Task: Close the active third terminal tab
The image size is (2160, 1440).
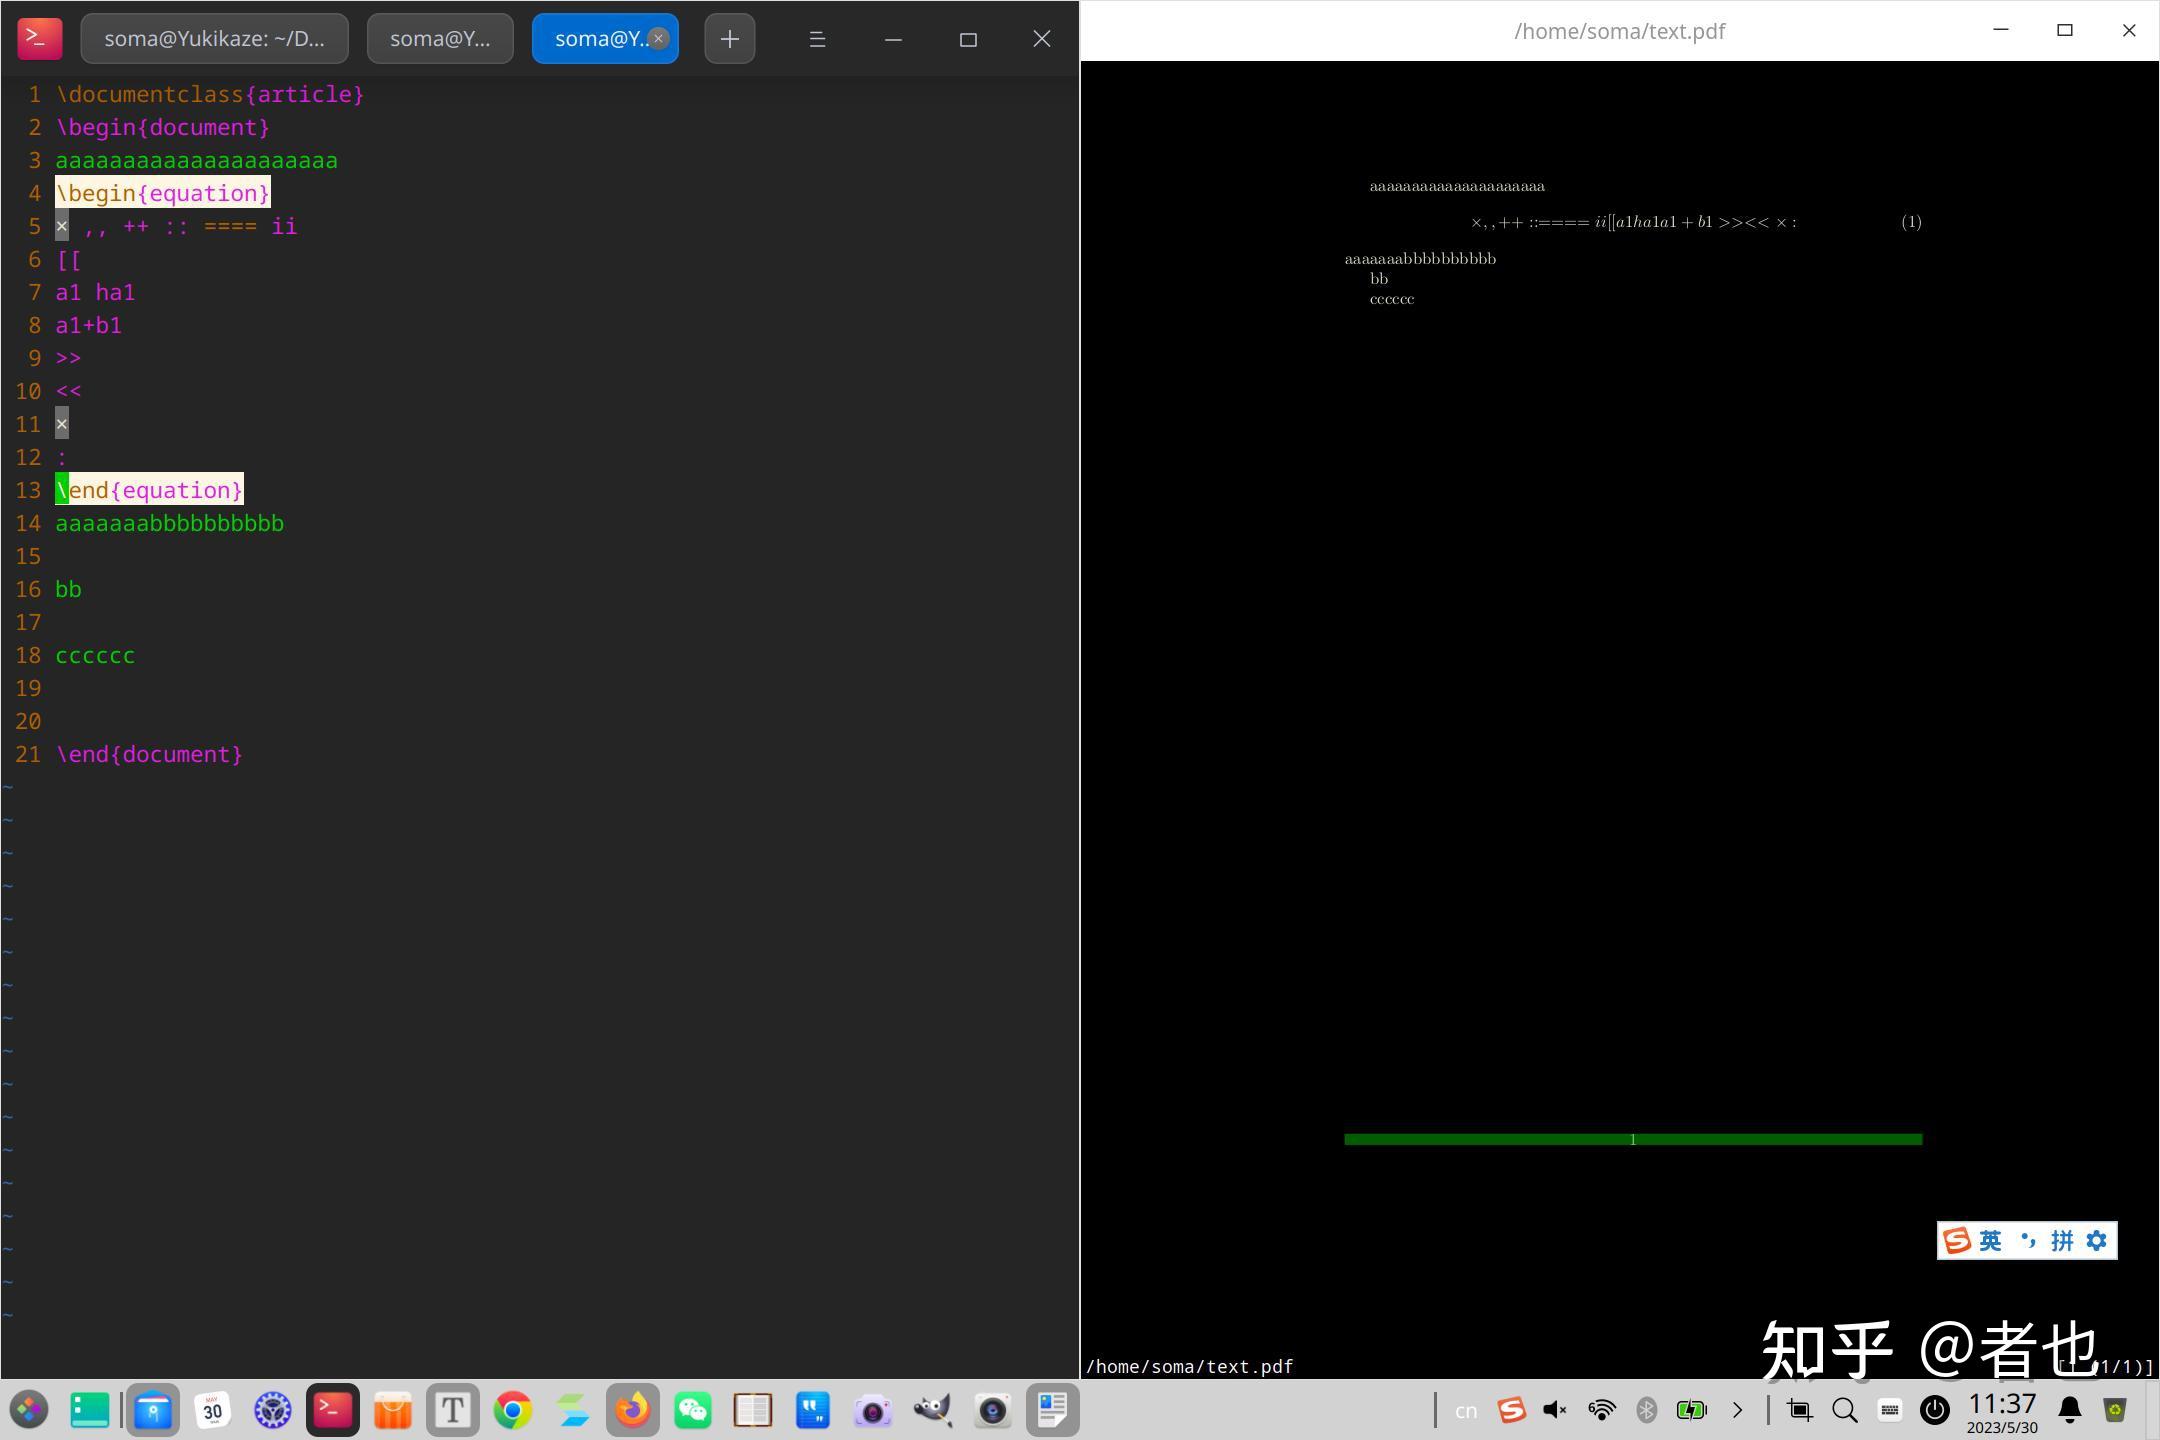Action: click(658, 38)
